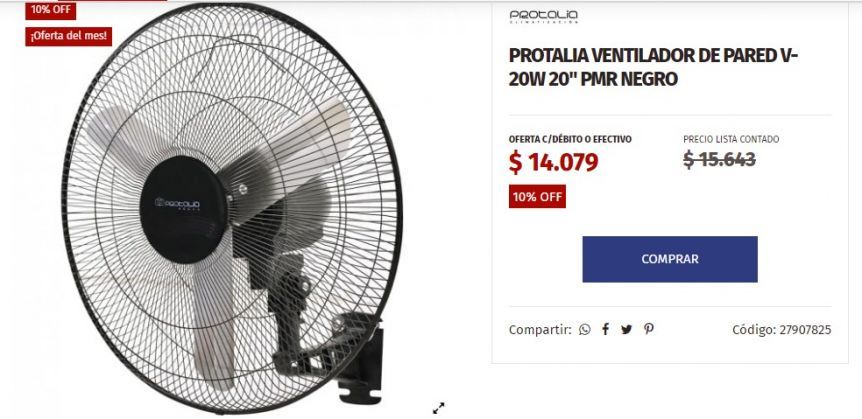The width and height of the screenshot is (862, 419).
Task: Open the wall fan product photo
Action: pos(232,208)
